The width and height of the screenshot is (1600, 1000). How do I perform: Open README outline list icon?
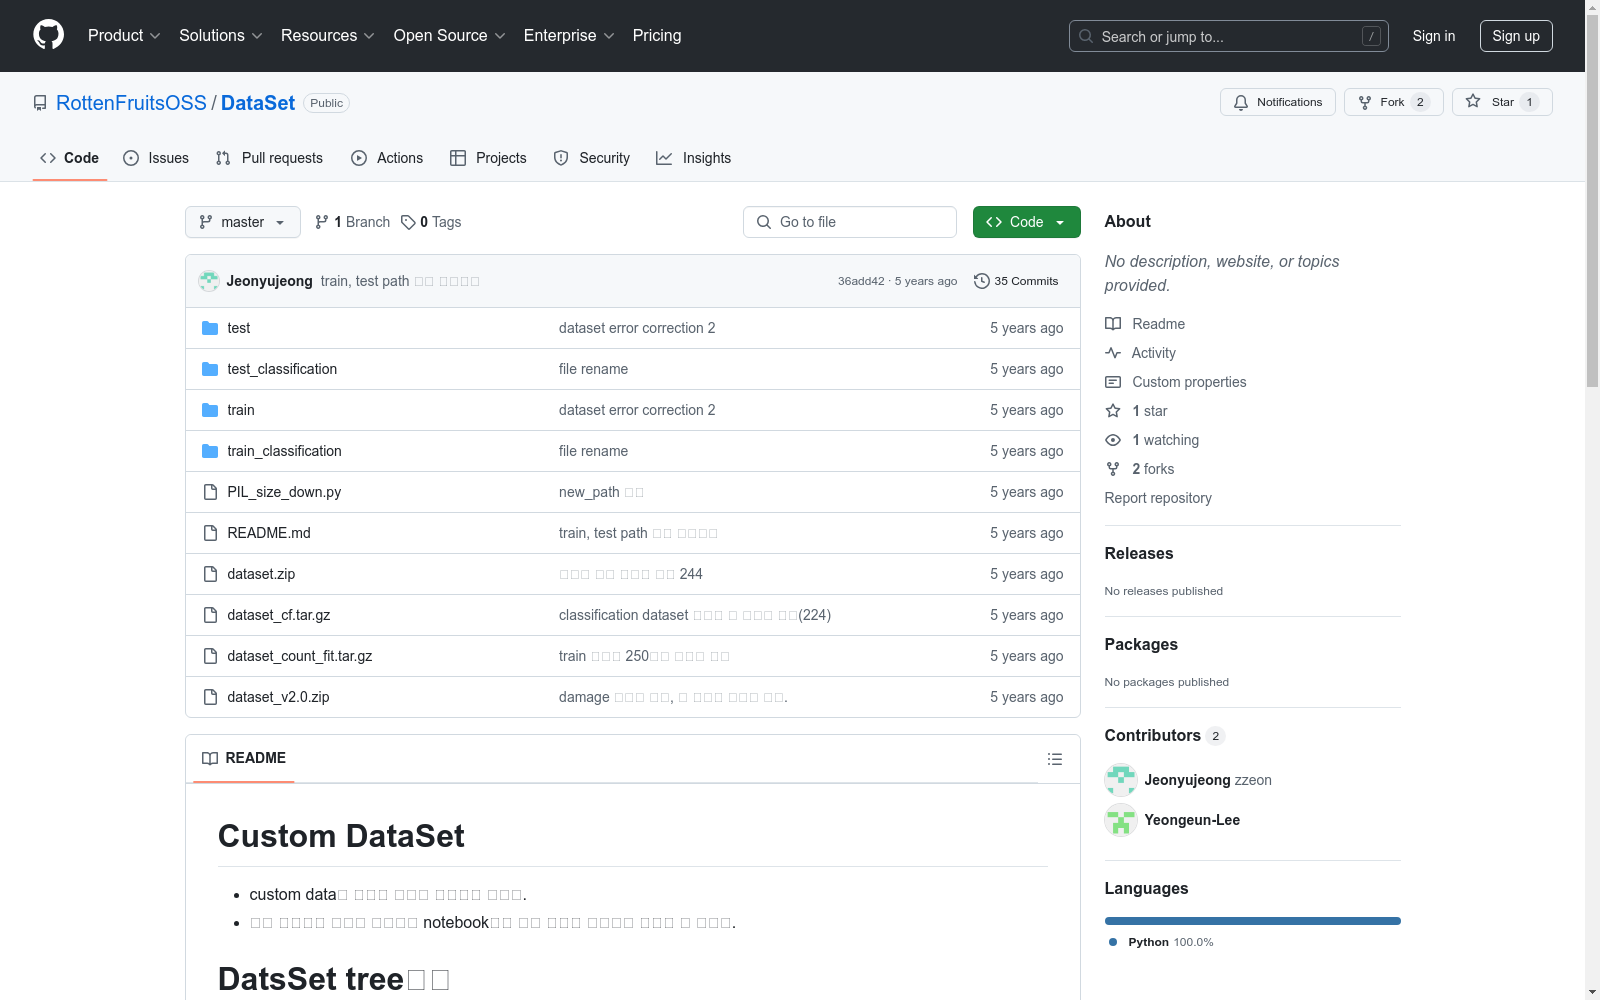pyautogui.click(x=1054, y=759)
